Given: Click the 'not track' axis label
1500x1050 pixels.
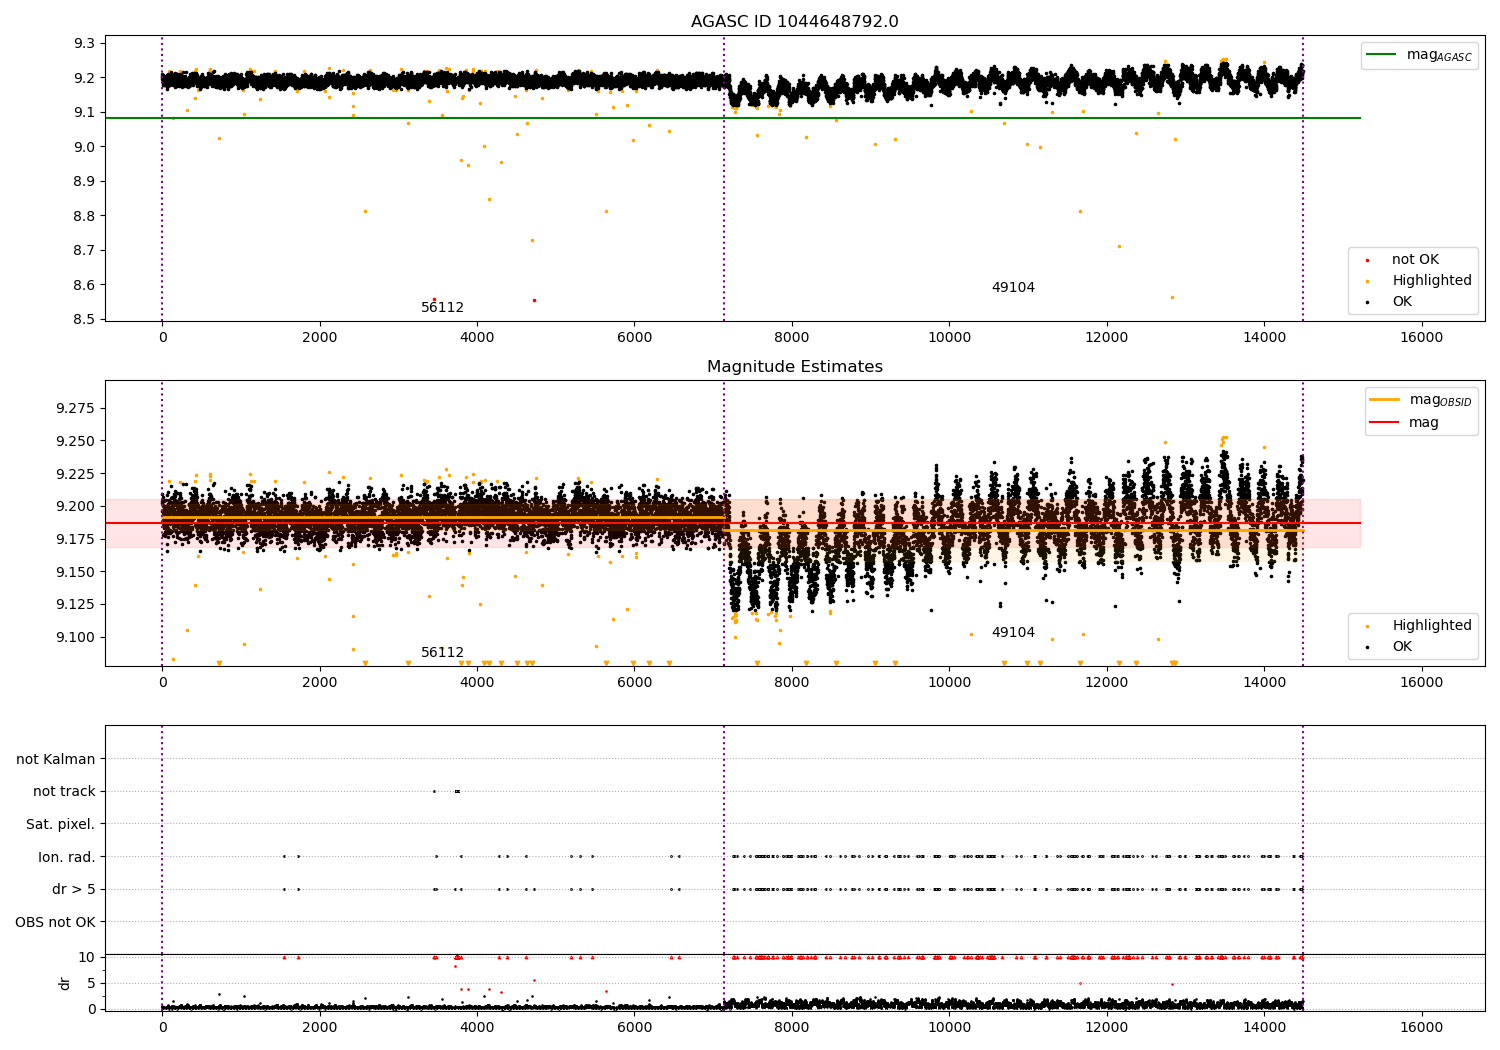Looking at the screenshot, I should [64, 792].
